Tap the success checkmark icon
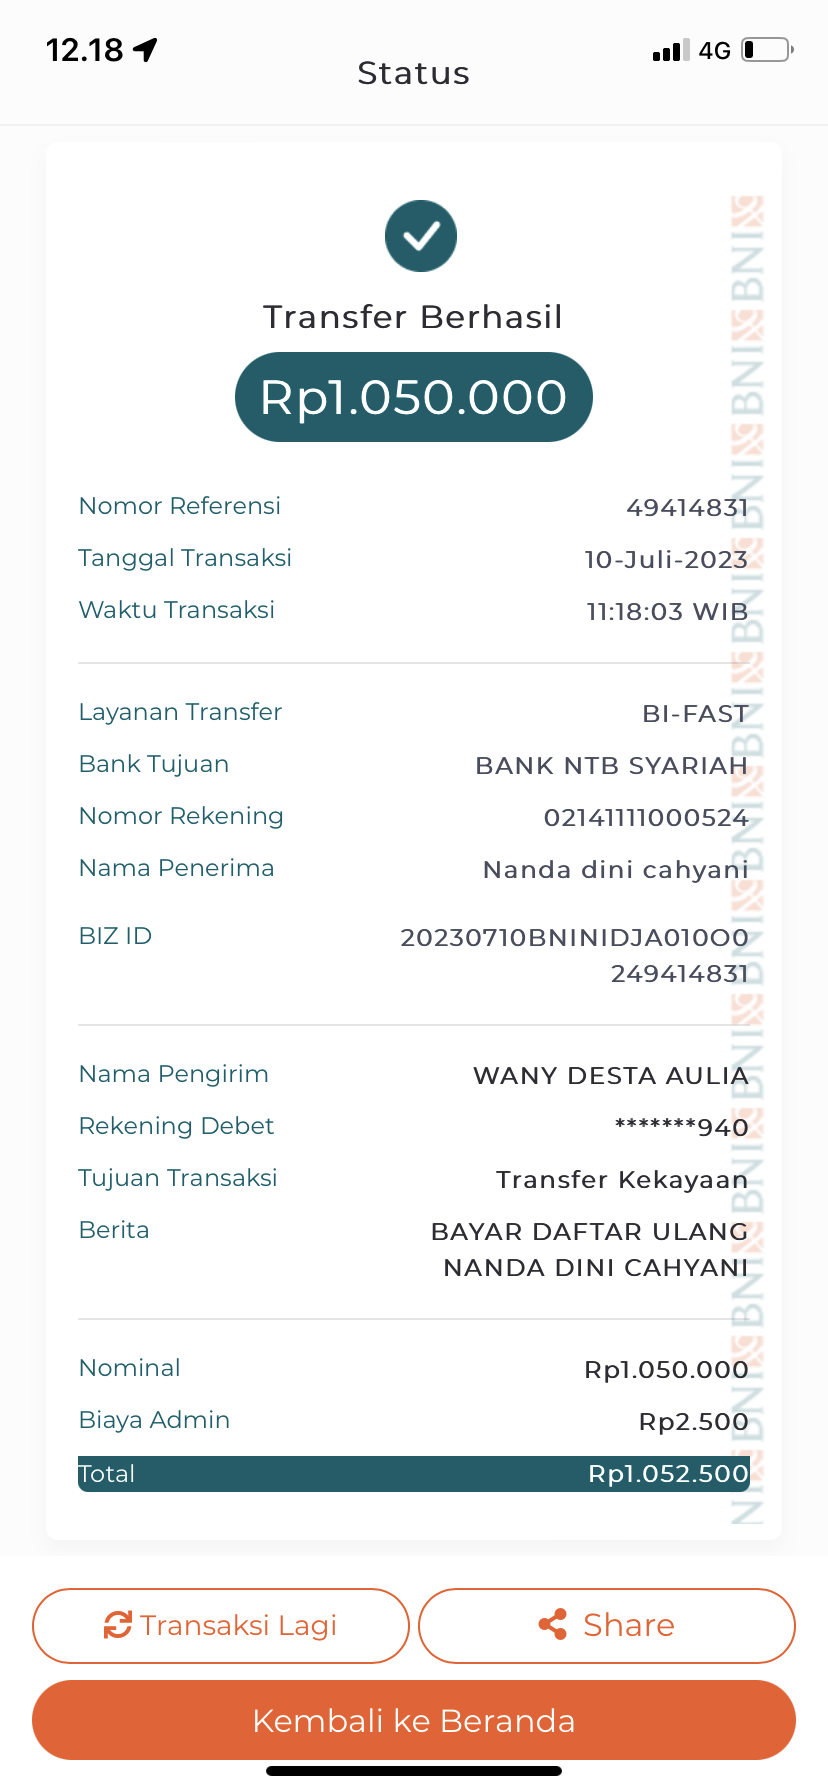 [x=421, y=236]
